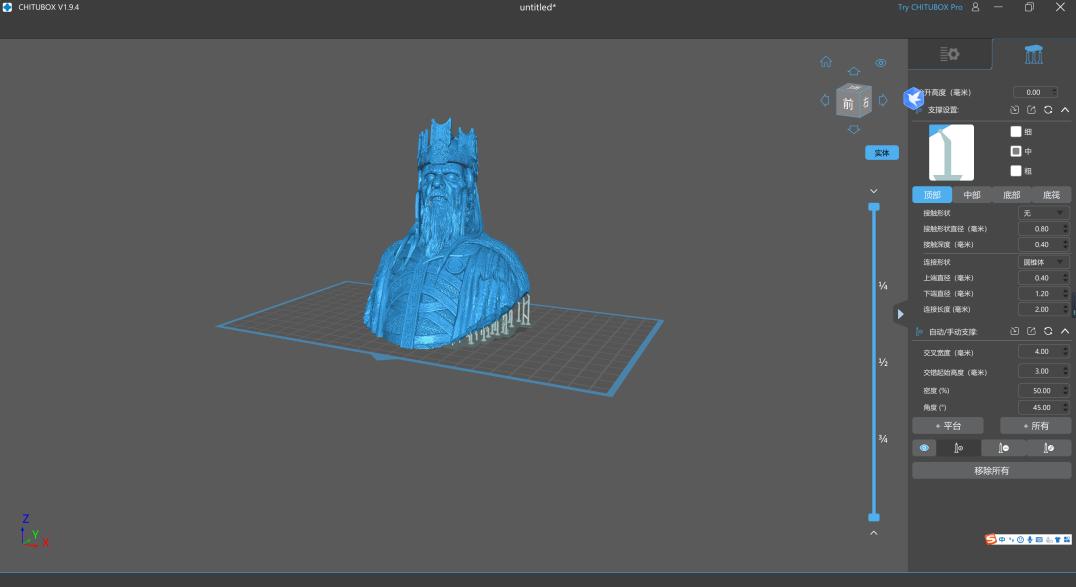
Task: Enable the 细 (fine) support checkbox
Action: pos(1016,131)
